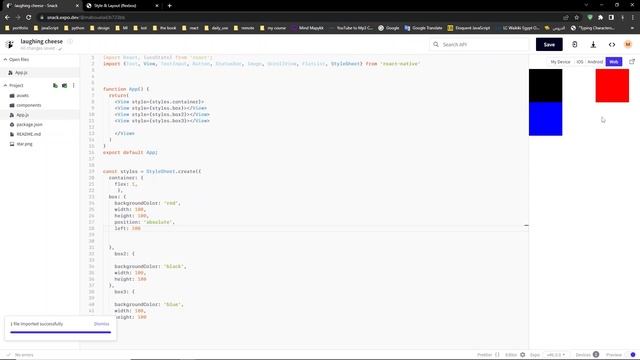Viewport: 640px width, 360px height.
Task: Click the Expo Snack logo icon
Action: point(9,44)
